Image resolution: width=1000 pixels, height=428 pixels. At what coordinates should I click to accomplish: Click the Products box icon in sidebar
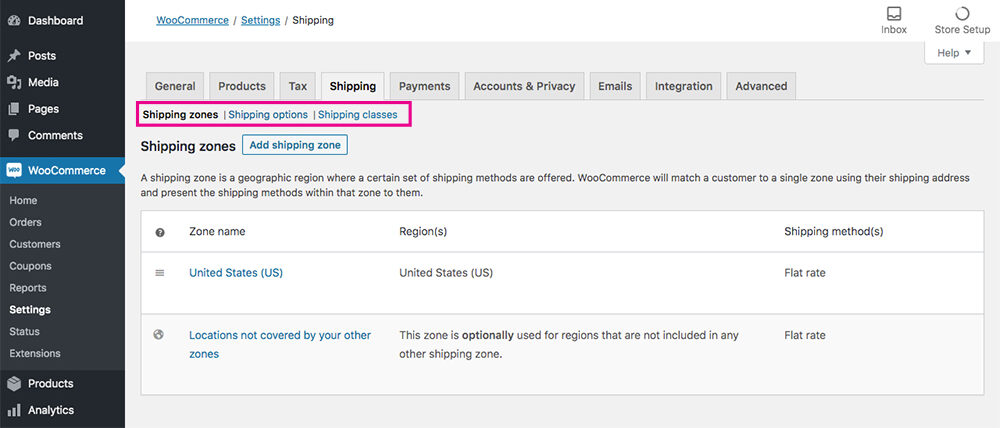(14, 383)
